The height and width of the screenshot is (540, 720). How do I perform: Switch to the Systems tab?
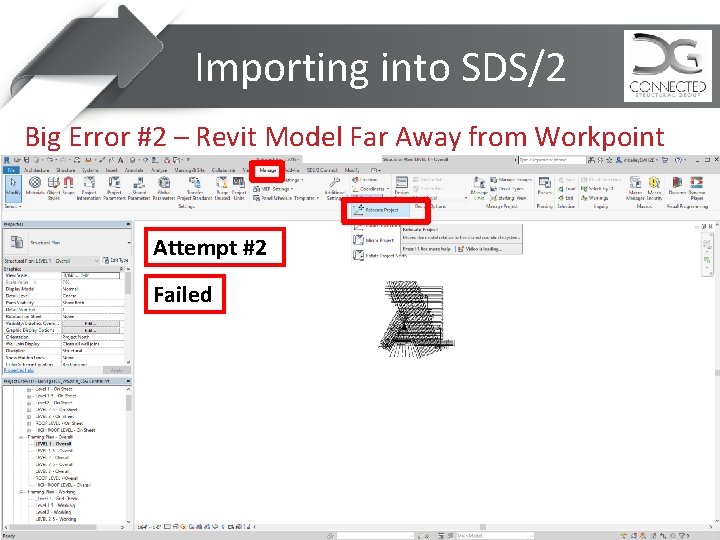(x=90, y=170)
